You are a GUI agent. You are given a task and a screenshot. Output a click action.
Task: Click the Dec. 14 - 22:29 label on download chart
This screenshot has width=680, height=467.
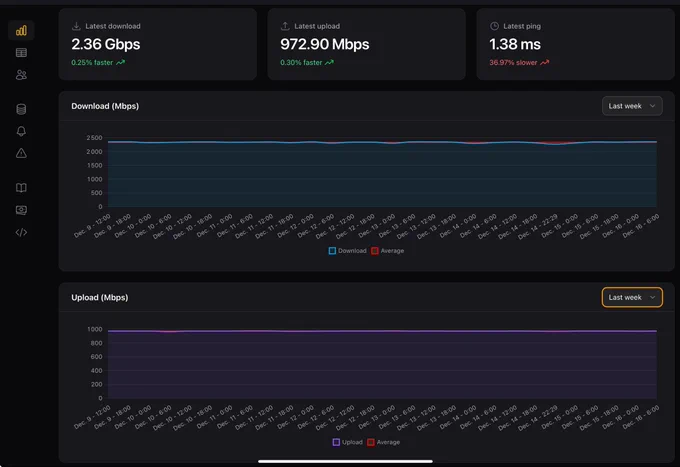click(x=538, y=226)
